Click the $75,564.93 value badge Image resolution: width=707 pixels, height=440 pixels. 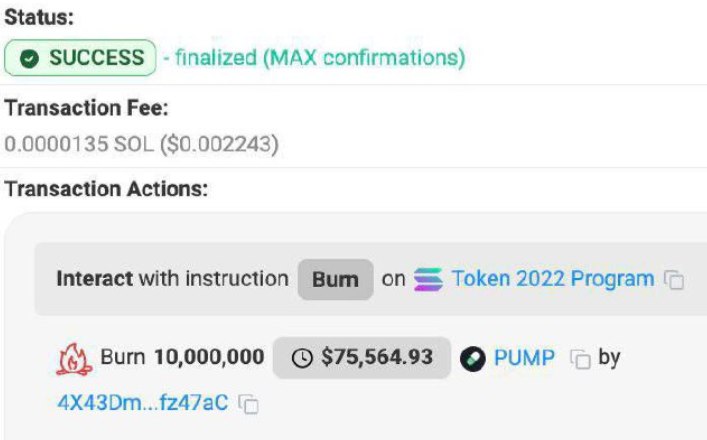(362, 358)
